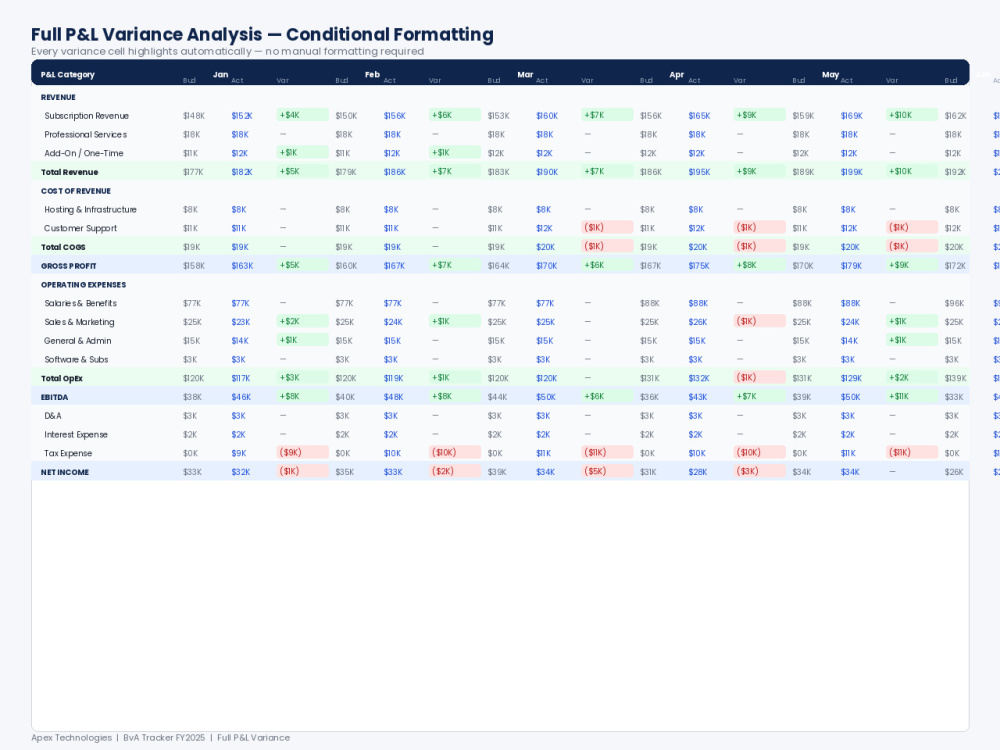
Task: Select the Feb month header
Action: pyautogui.click(x=372, y=75)
